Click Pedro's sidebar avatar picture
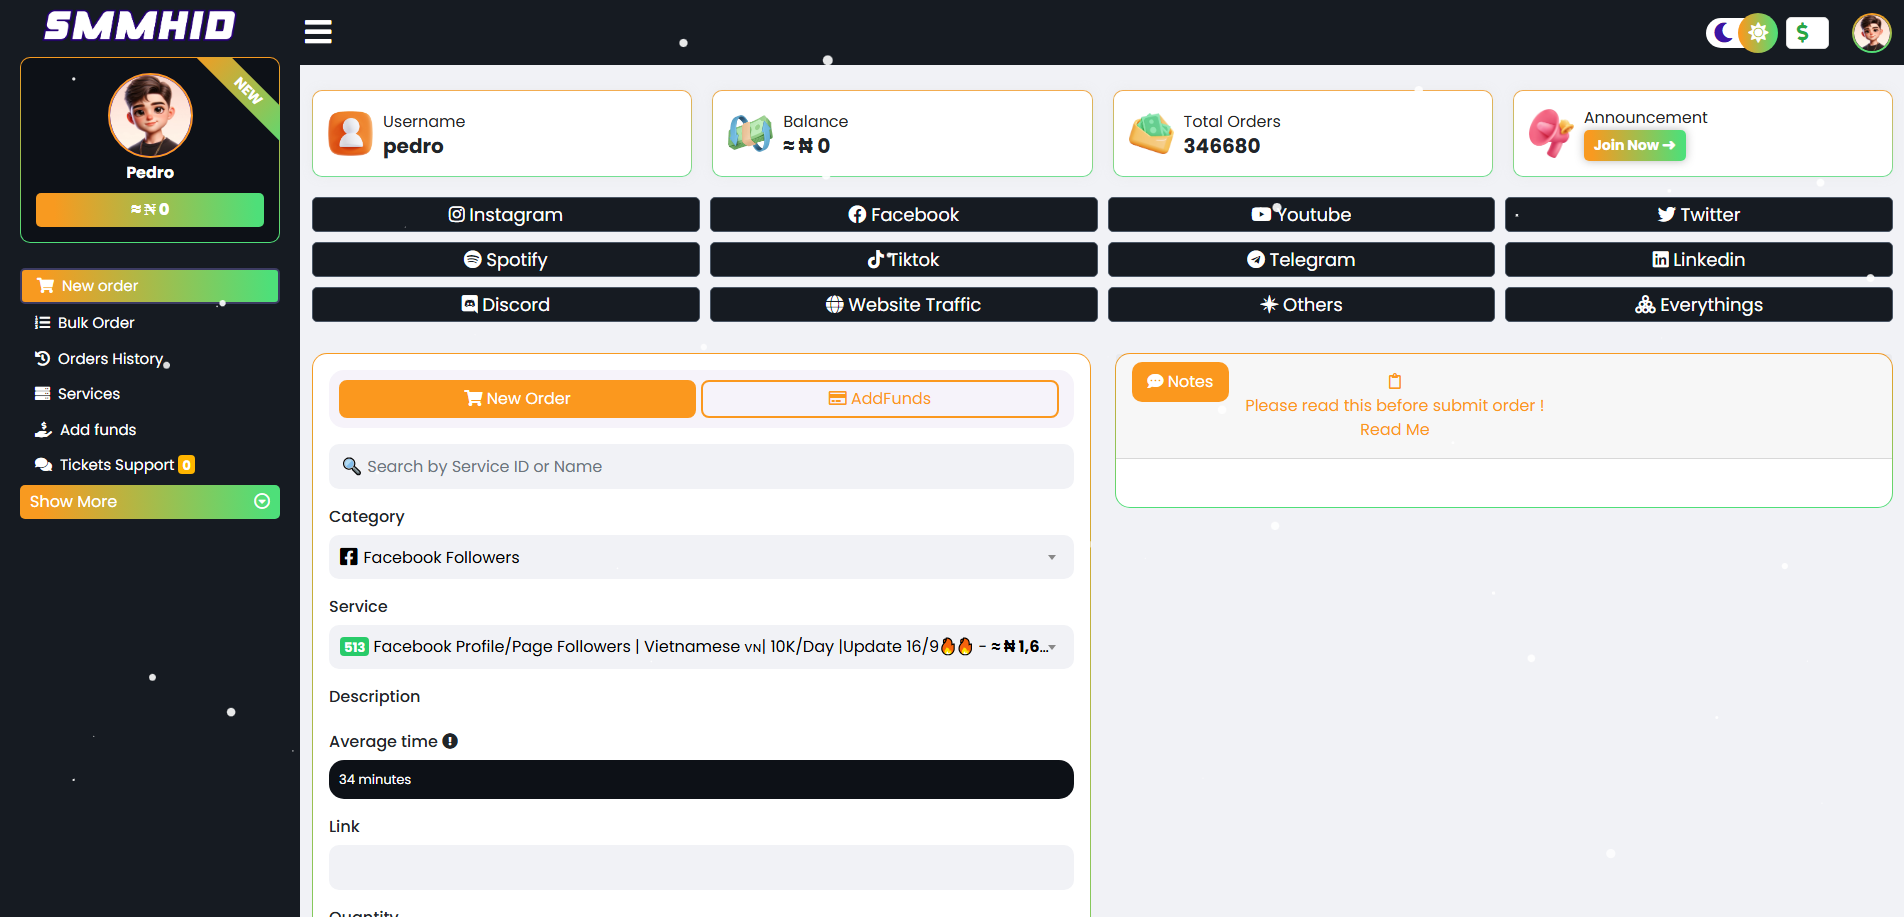This screenshot has width=1904, height=917. tap(150, 115)
